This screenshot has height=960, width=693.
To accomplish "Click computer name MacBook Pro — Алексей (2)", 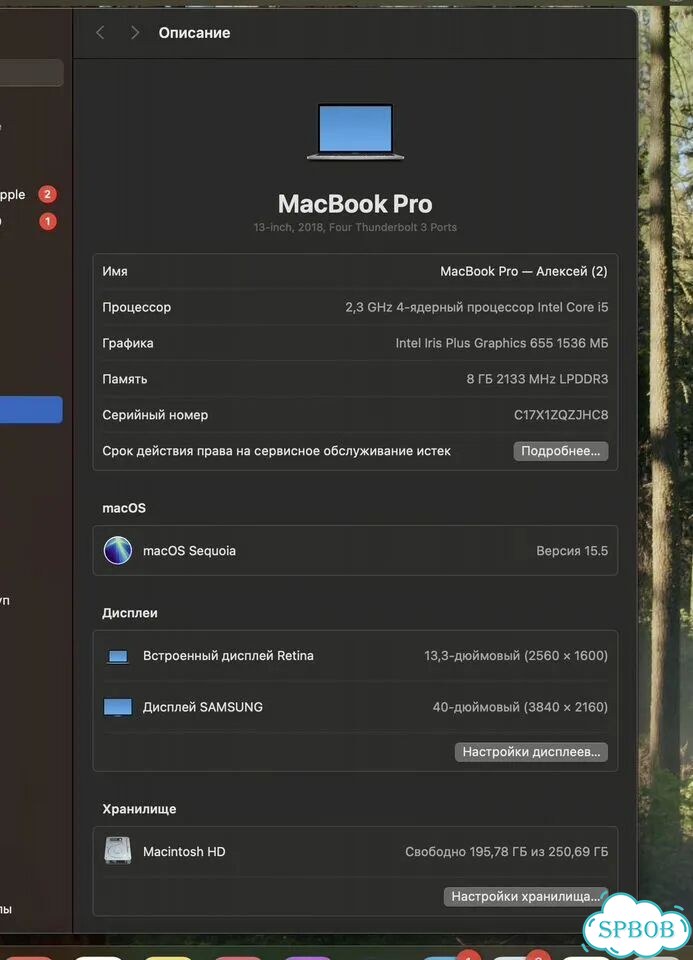I will tap(524, 271).
